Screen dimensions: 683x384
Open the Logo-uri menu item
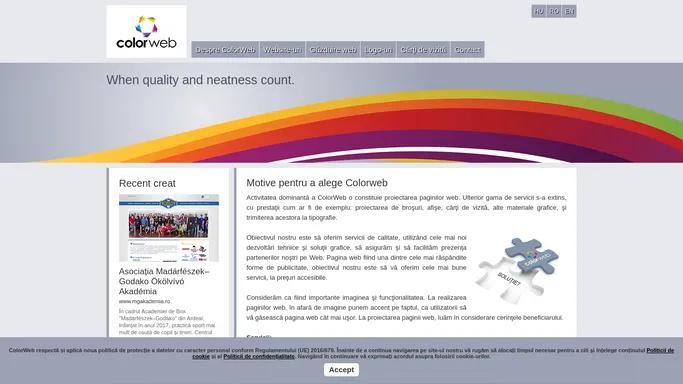(378, 50)
